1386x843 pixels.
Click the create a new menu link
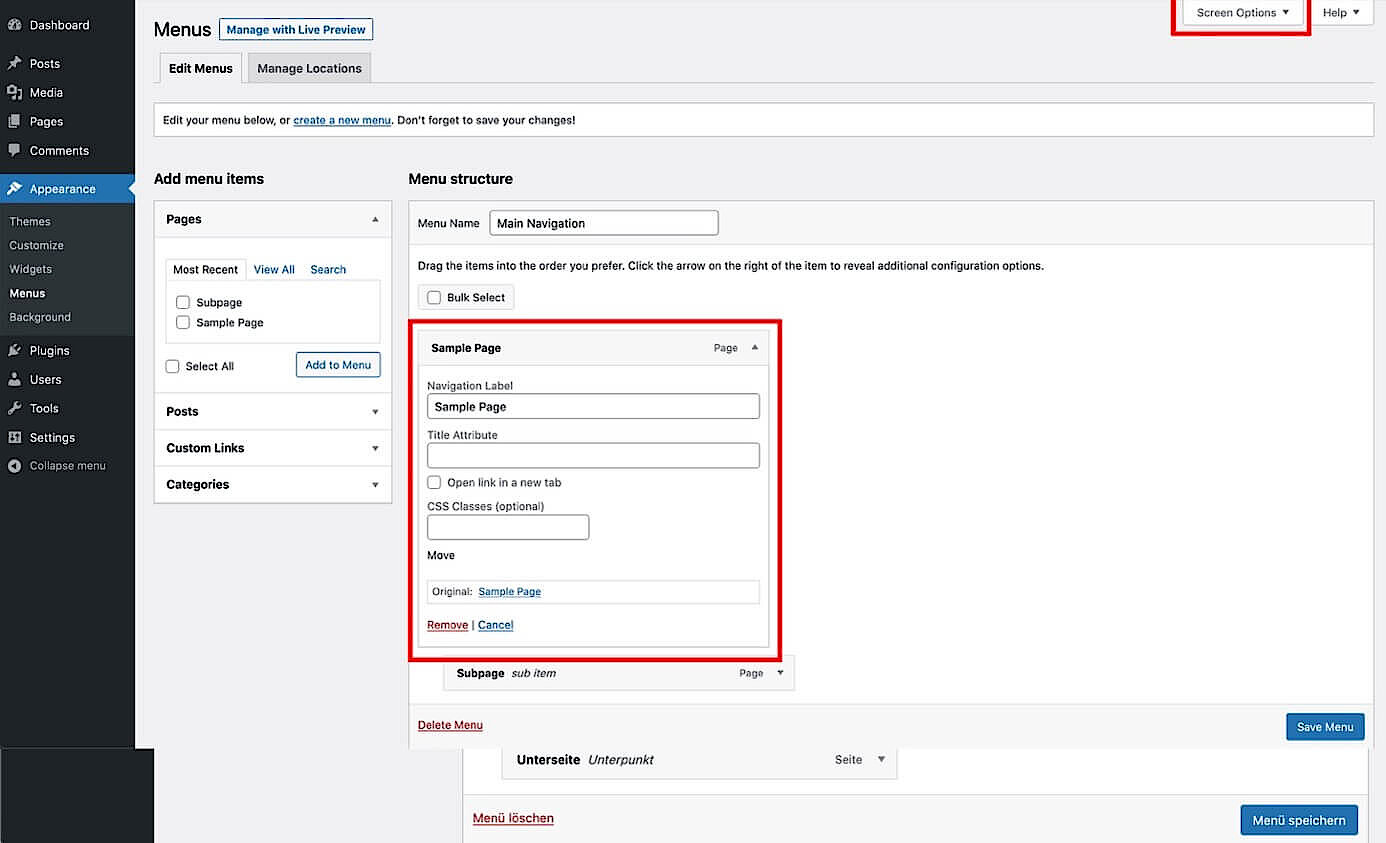coord(342,119)
